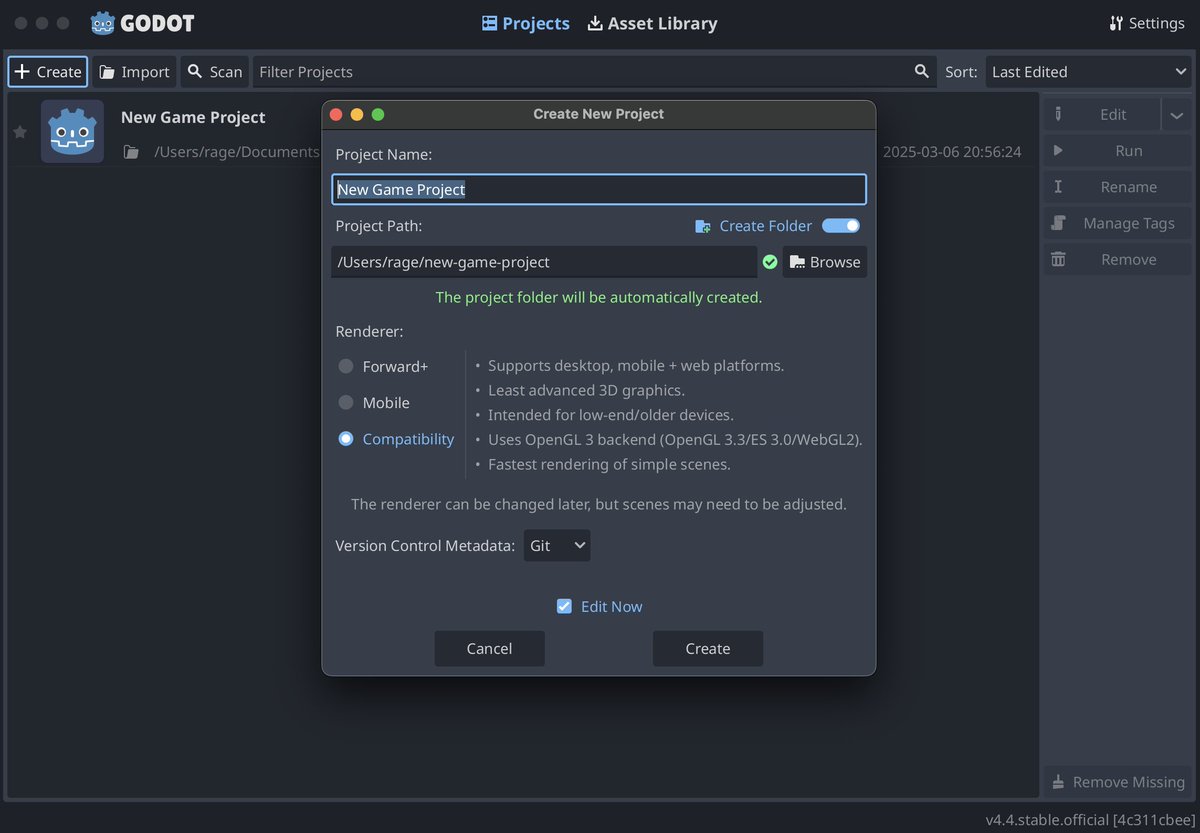Image resolution: width=1200 pixels, height=833 pixels.
Task: Open Settings in the top right
Action: pos(1147,23)
